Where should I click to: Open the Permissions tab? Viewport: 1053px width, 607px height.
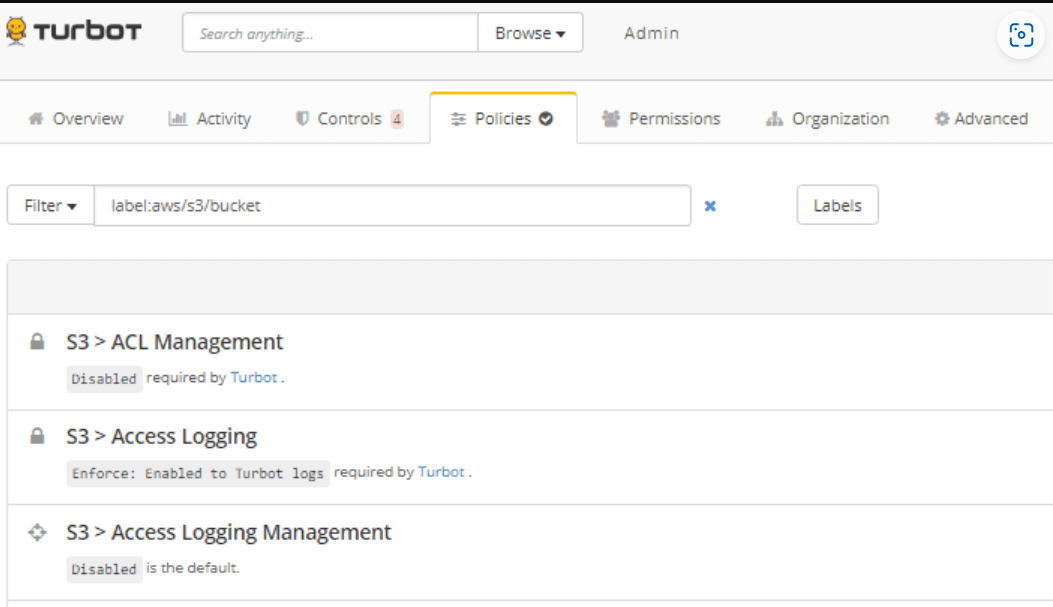pyautogui.click(x=661, y=119)
